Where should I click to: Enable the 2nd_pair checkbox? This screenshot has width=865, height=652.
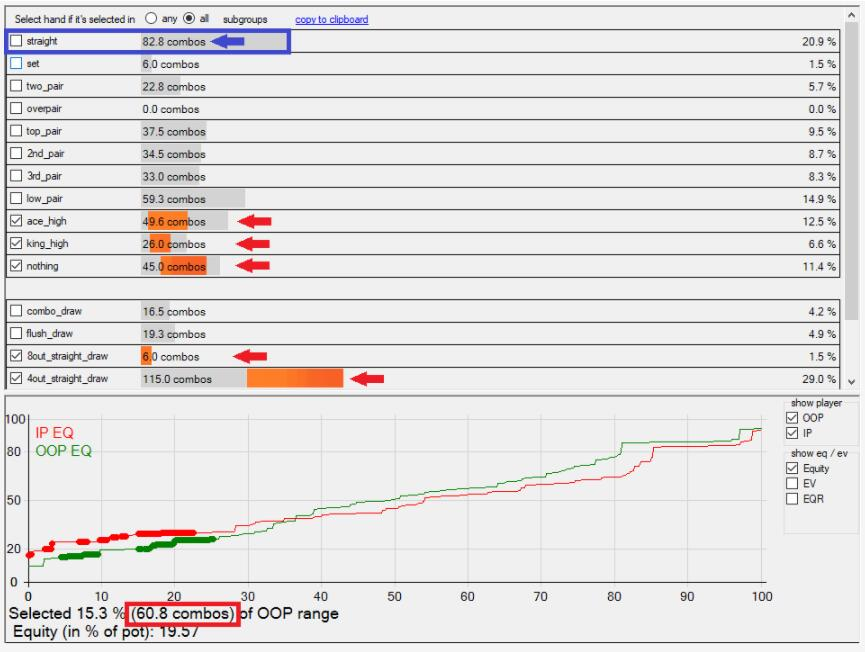(x=16, y=153)
